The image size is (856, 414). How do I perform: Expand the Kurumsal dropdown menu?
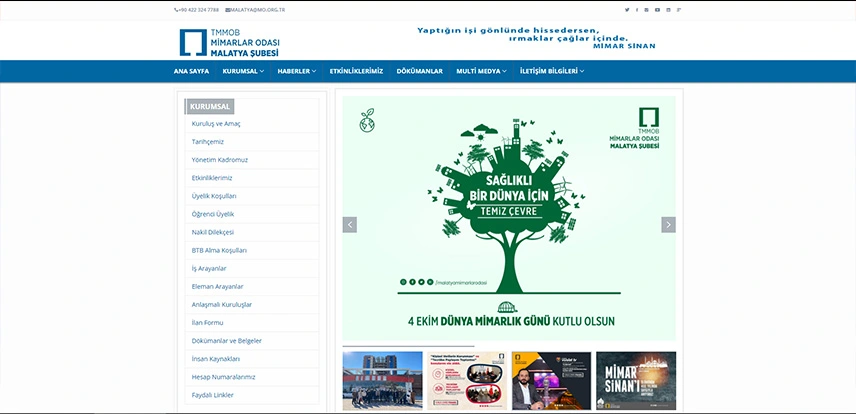243,71
